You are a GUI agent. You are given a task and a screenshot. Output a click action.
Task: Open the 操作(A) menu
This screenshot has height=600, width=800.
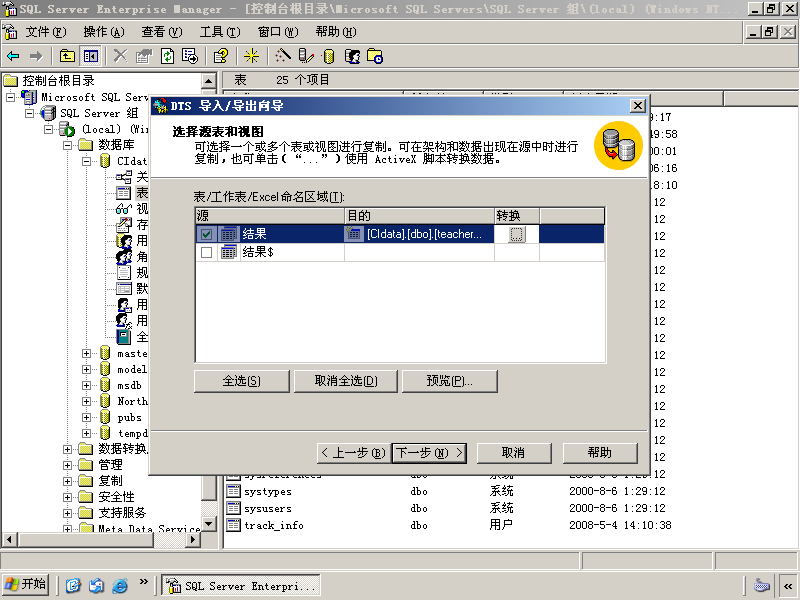(x=104, y=32)
